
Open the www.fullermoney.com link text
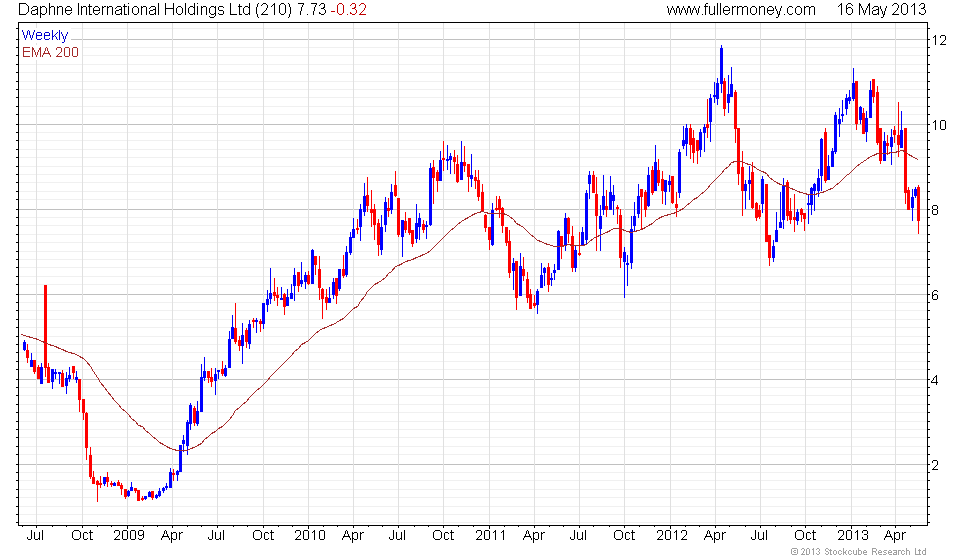tap(741, 9)
